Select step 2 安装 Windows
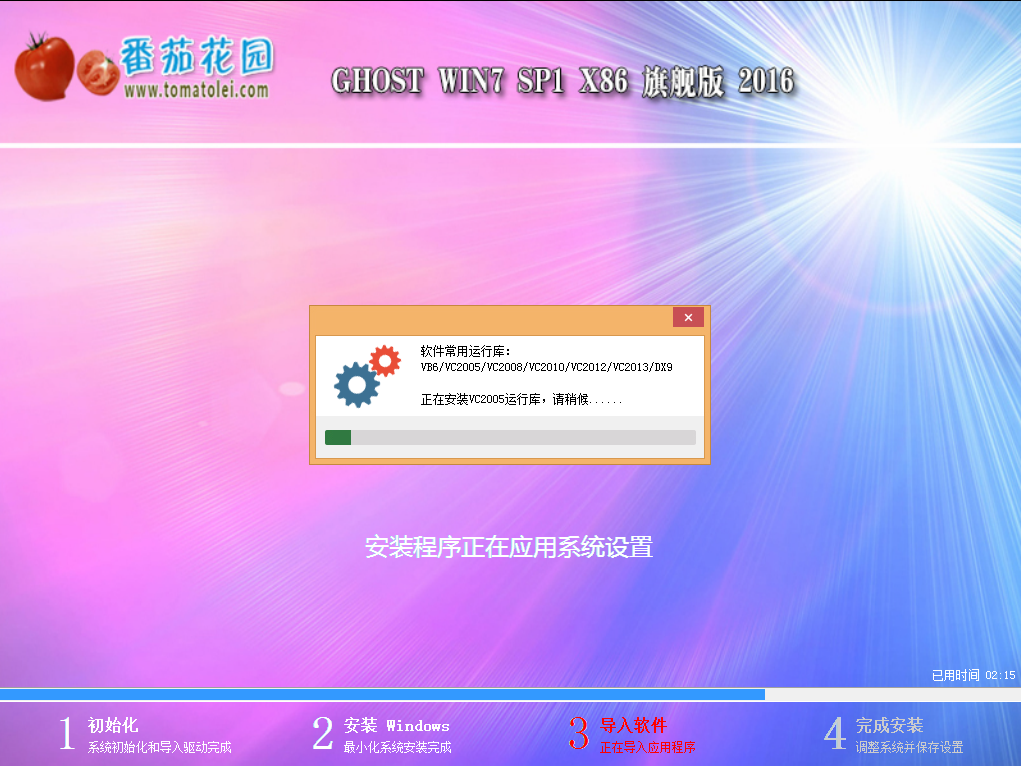 click(x=382, y=734)
